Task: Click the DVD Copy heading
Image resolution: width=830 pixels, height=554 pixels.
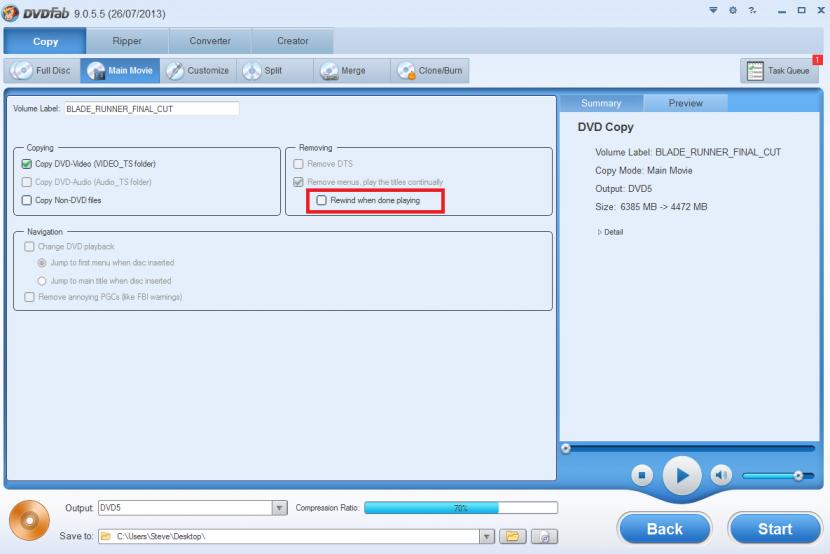Action: [x=606, y=127]
